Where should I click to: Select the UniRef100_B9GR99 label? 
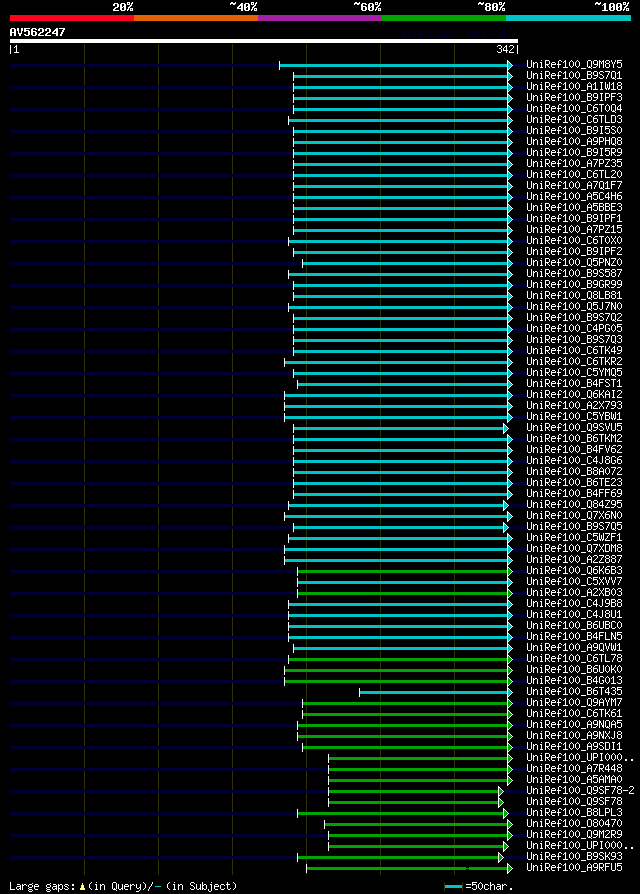coord(574,285)
